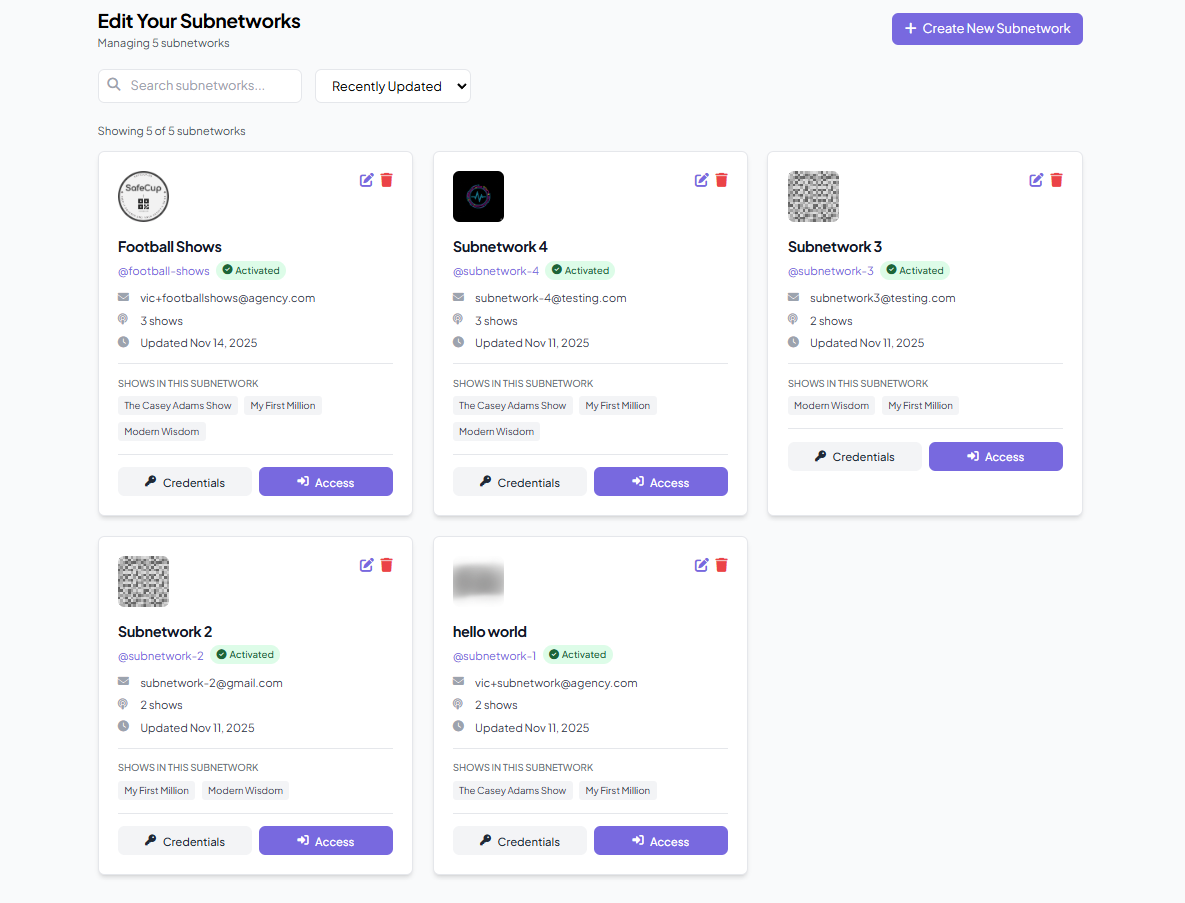Click Create New Subnetwork button
1185x903 pixels.
point(987,29)
